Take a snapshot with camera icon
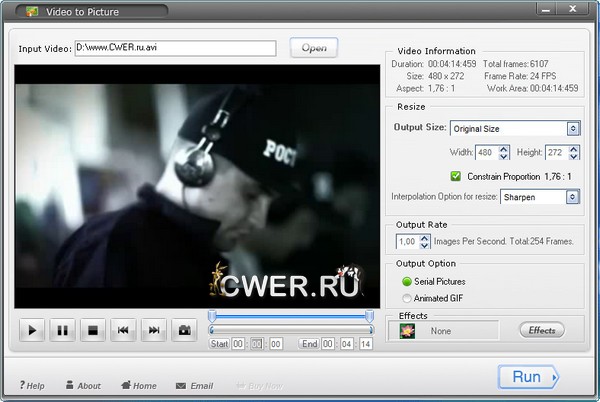Image resolution: width=600 pixels, height=402 pixels. 184,330
